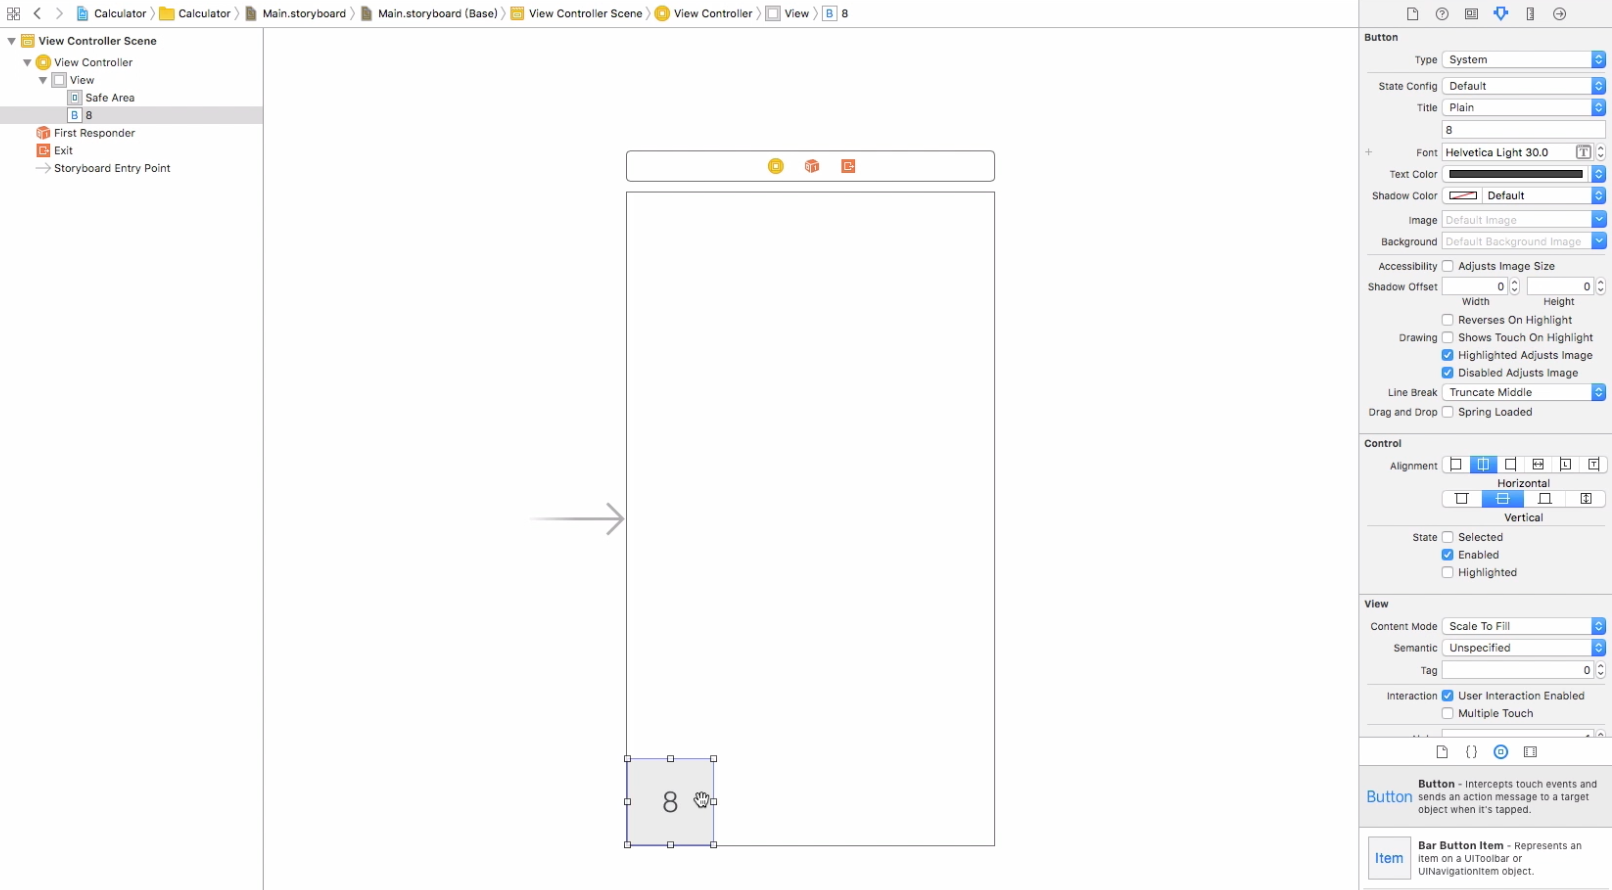Select First Responder in outline

coord(94,133)
